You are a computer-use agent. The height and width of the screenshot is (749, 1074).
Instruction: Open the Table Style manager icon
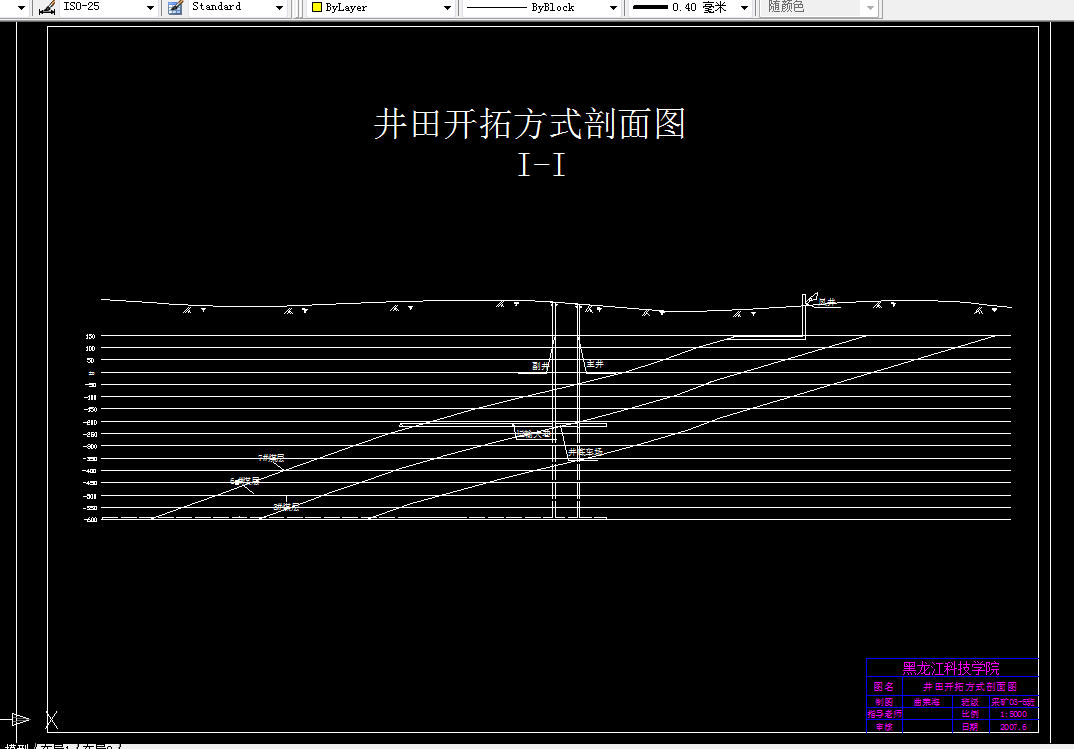175,8
